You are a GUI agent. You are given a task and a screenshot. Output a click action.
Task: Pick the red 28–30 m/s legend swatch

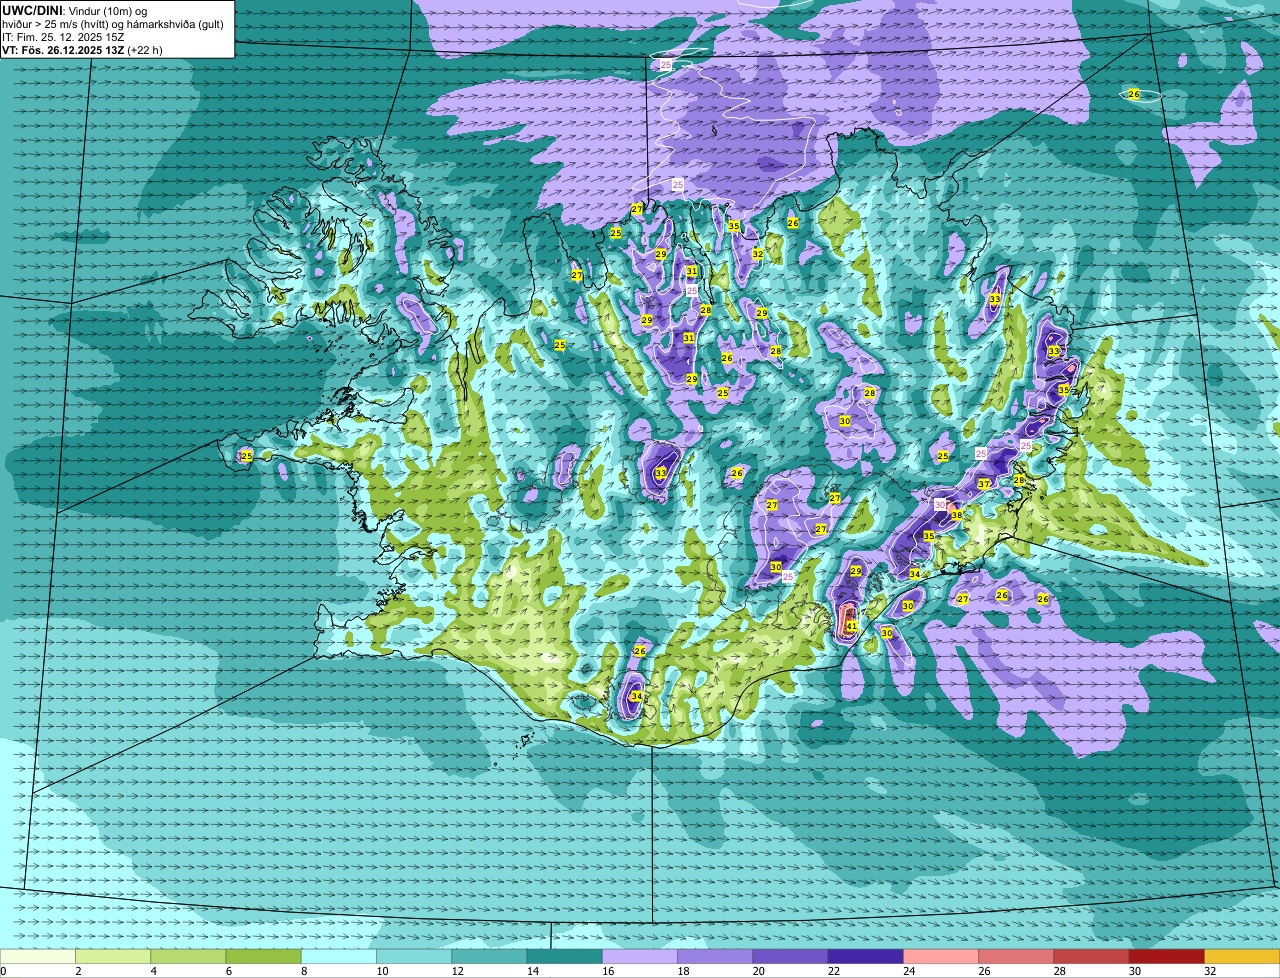1092,956
